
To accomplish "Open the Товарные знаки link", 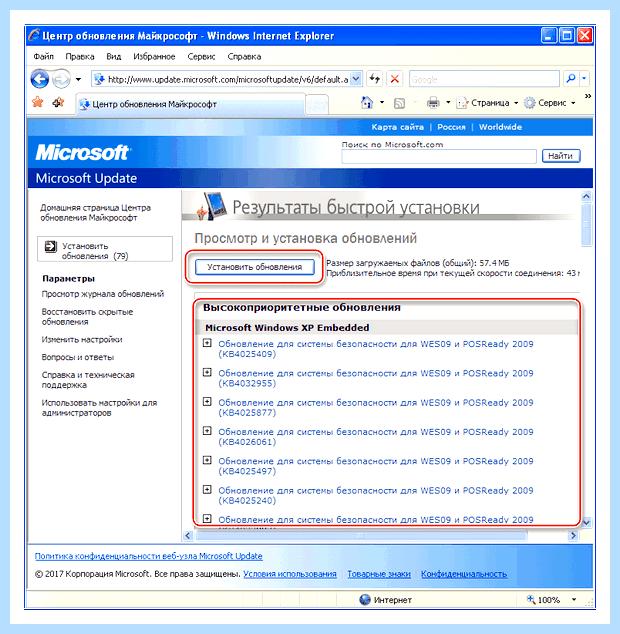I will coord(379,574).
